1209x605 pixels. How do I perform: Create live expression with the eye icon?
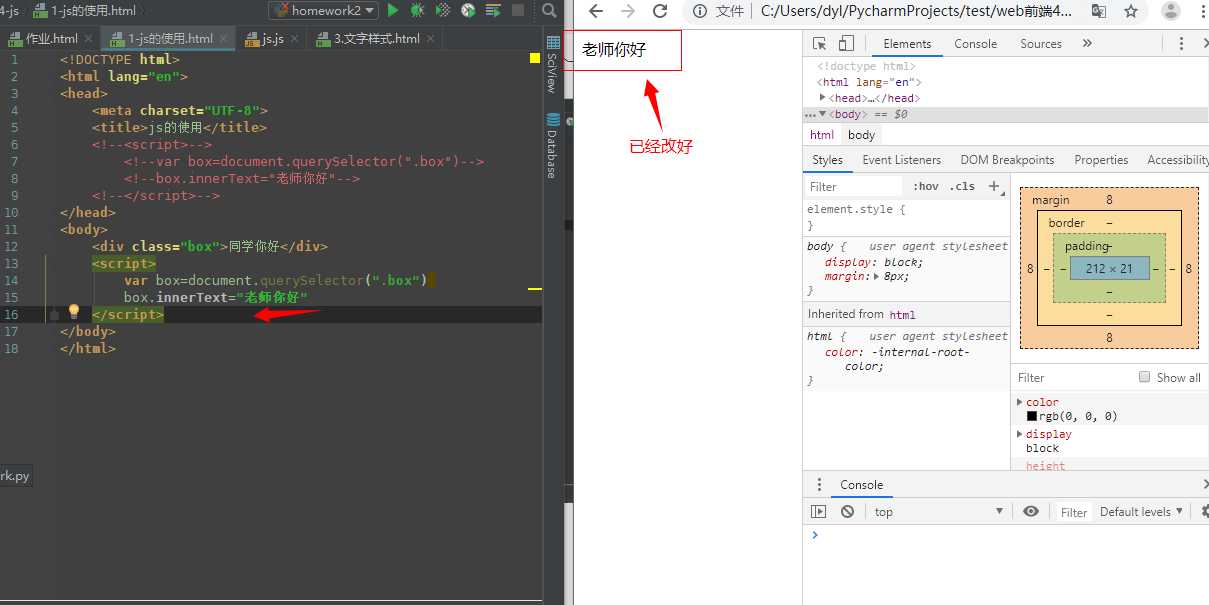coord(1031,511)
